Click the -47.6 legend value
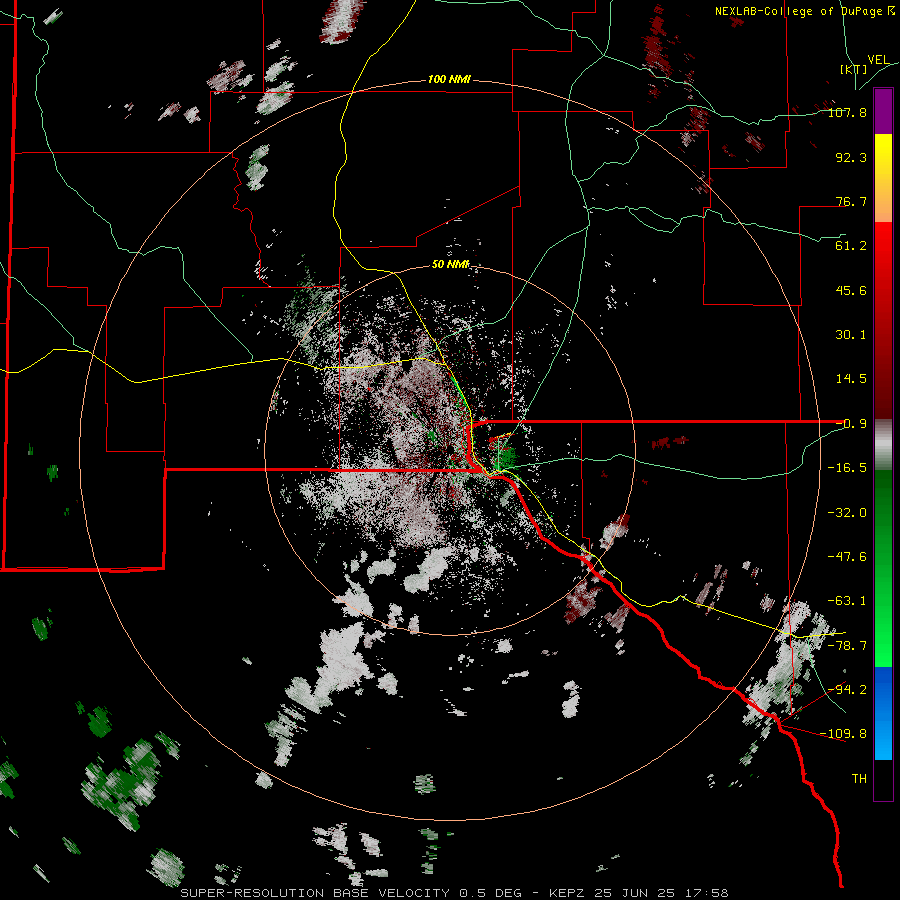 [x=847, y=557]
